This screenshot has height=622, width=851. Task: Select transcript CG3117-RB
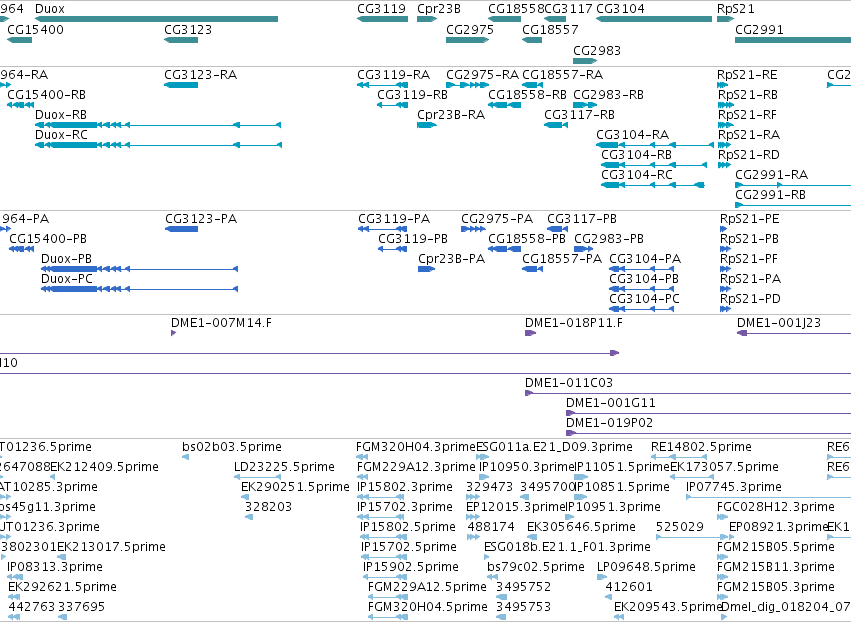[580, 115]
